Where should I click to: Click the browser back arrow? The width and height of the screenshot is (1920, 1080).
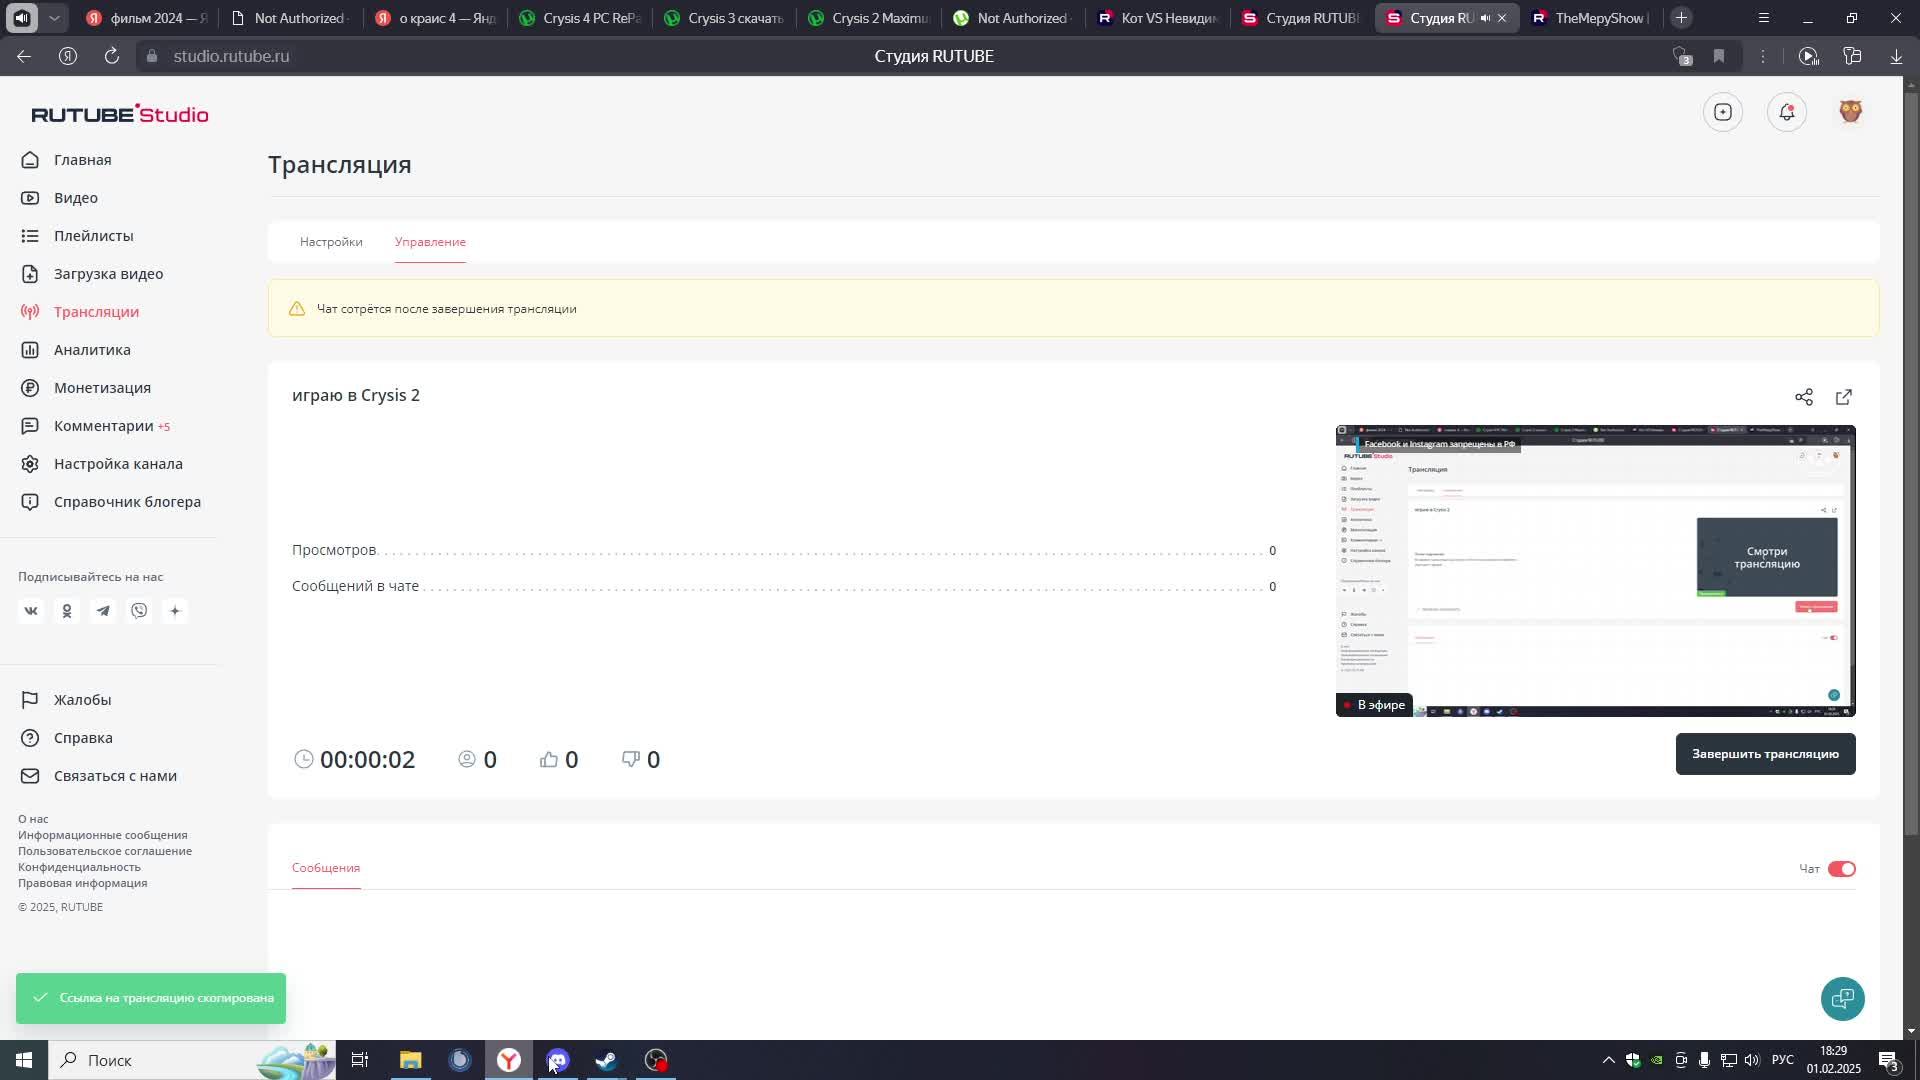tap(24, 56)
